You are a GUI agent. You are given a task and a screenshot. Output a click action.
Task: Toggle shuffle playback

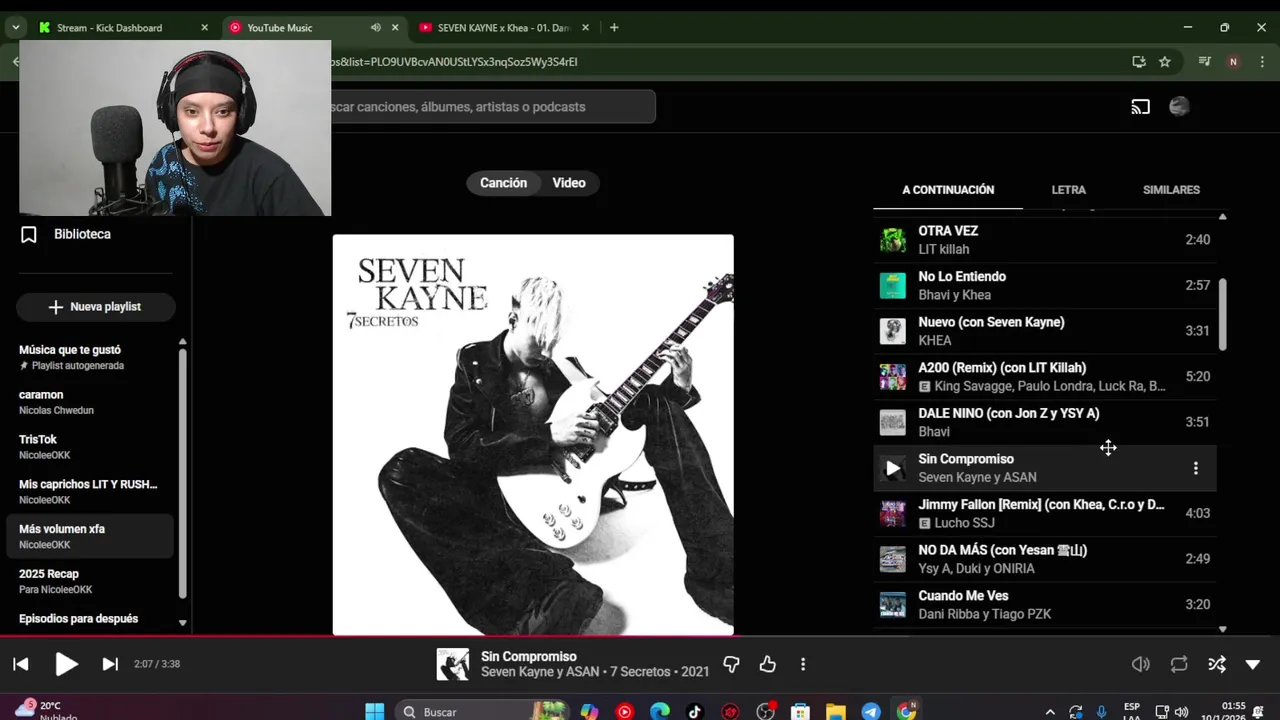[x=1217, y=664]
